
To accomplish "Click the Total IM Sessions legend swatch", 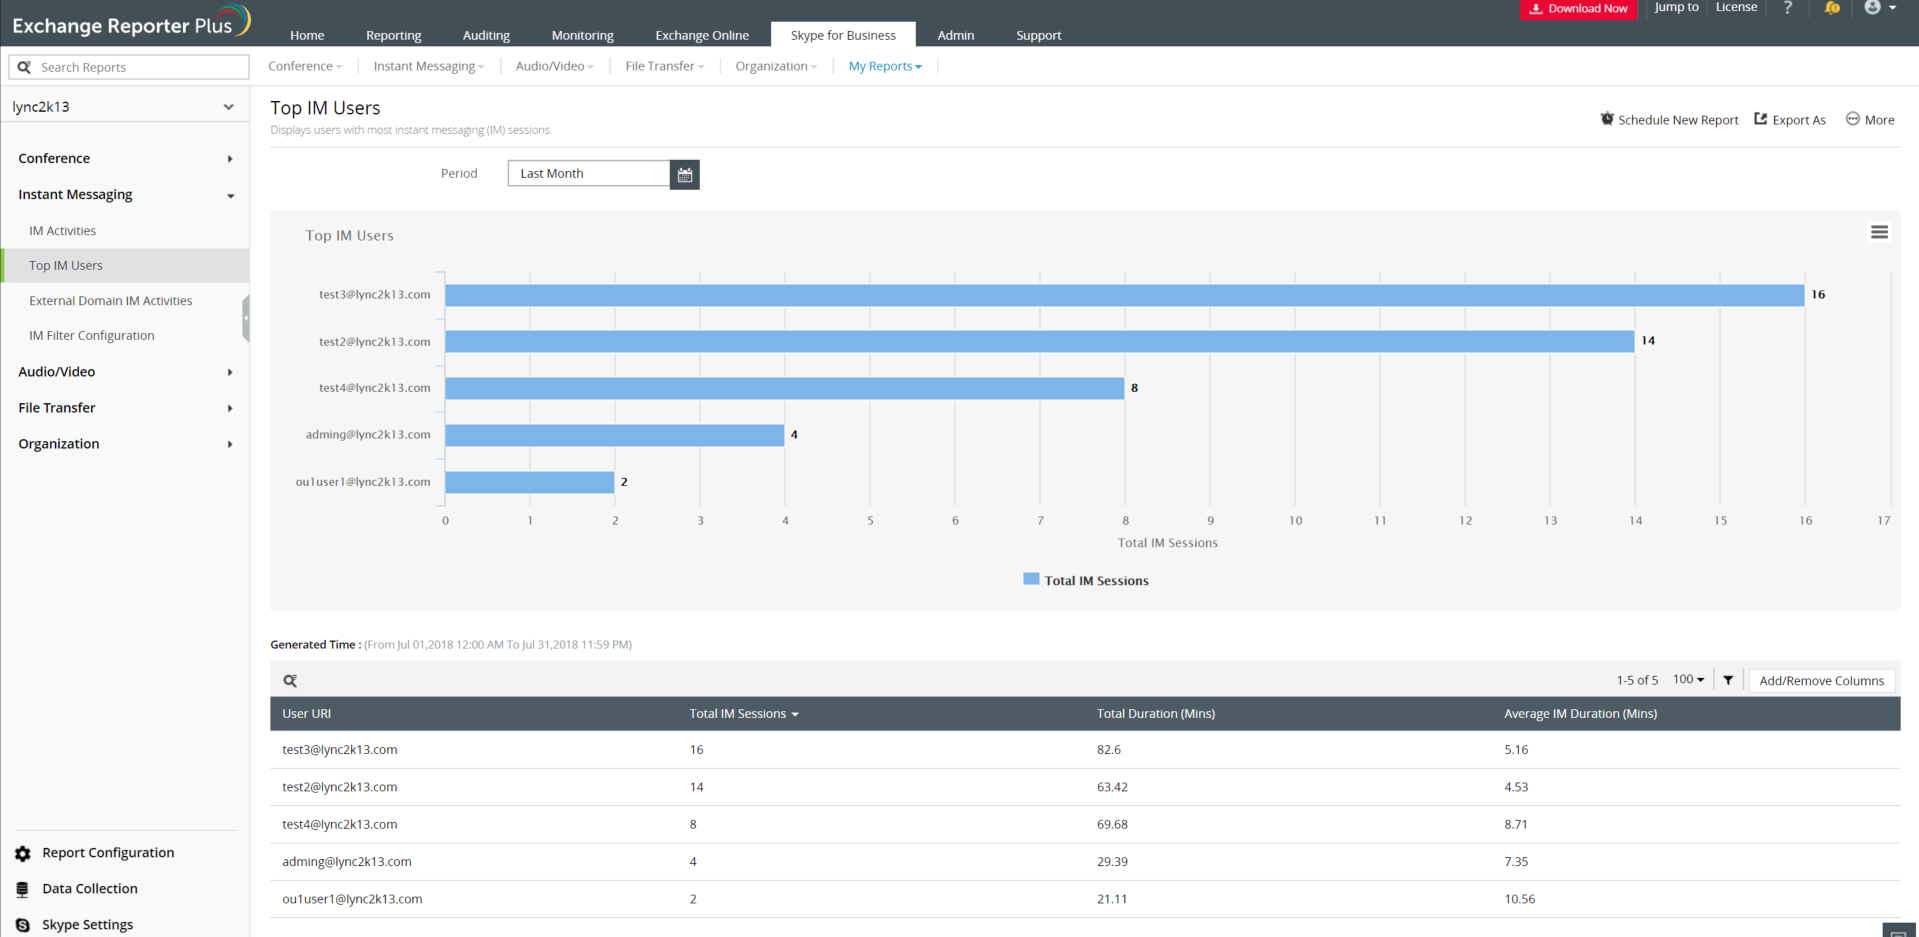I will point(1031,579).
